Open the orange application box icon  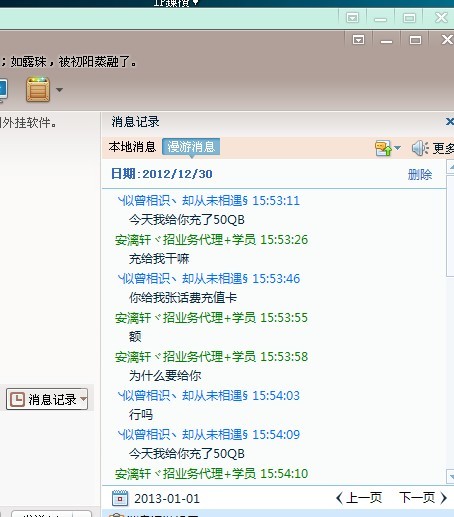[x=38, y=89]
